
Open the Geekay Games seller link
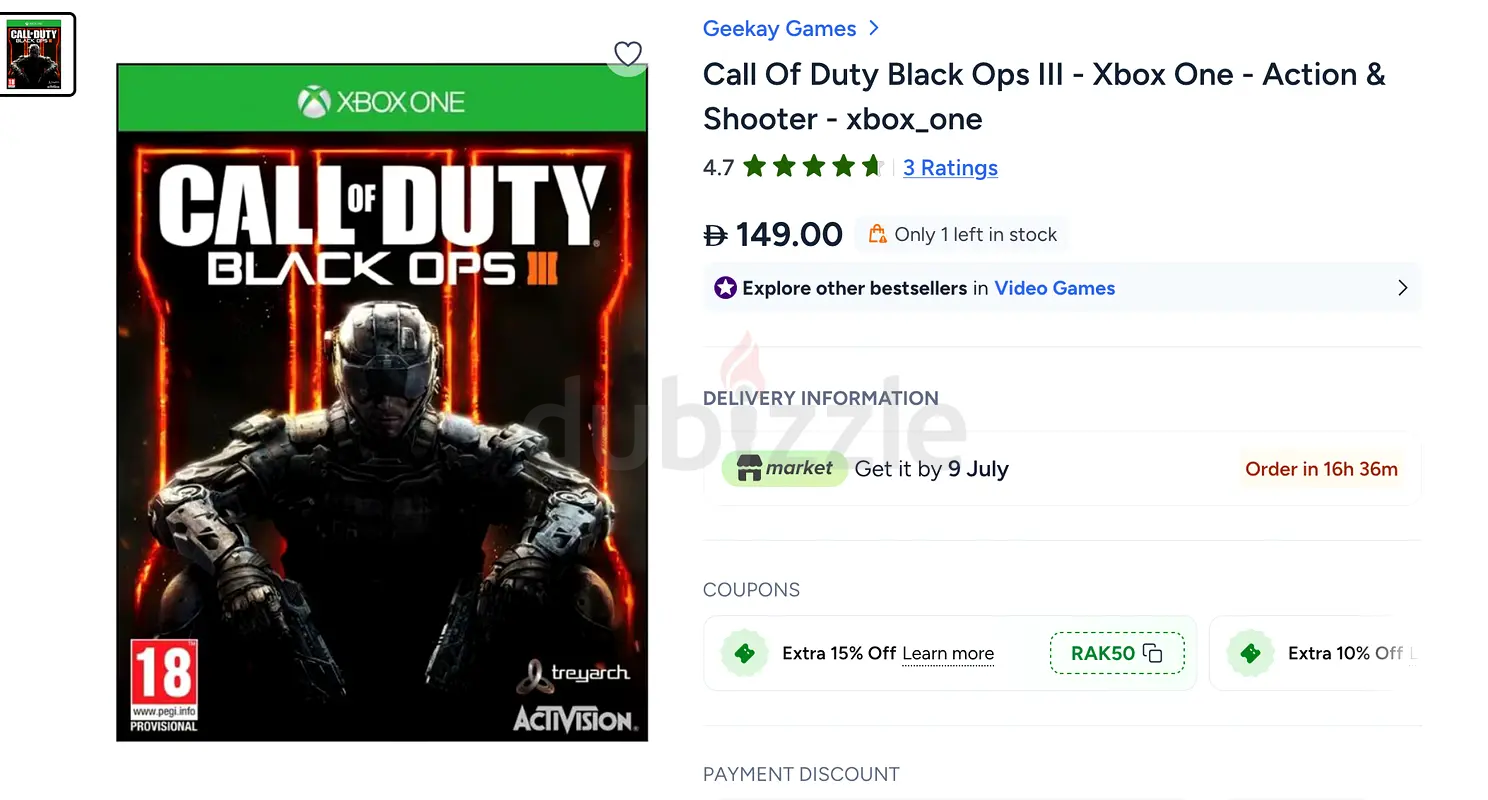(x=780, y=28)
